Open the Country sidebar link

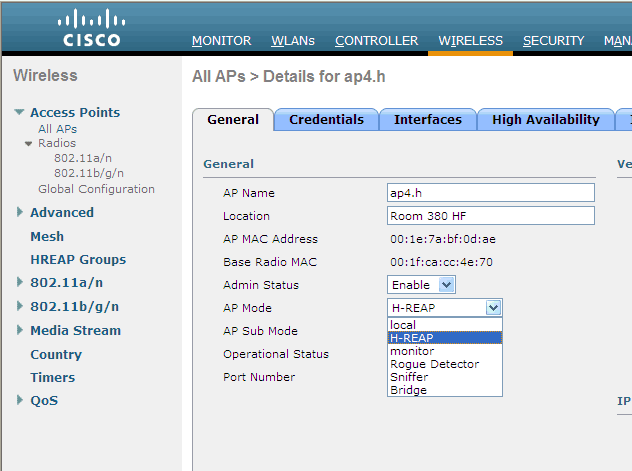[x=56, y=355]
